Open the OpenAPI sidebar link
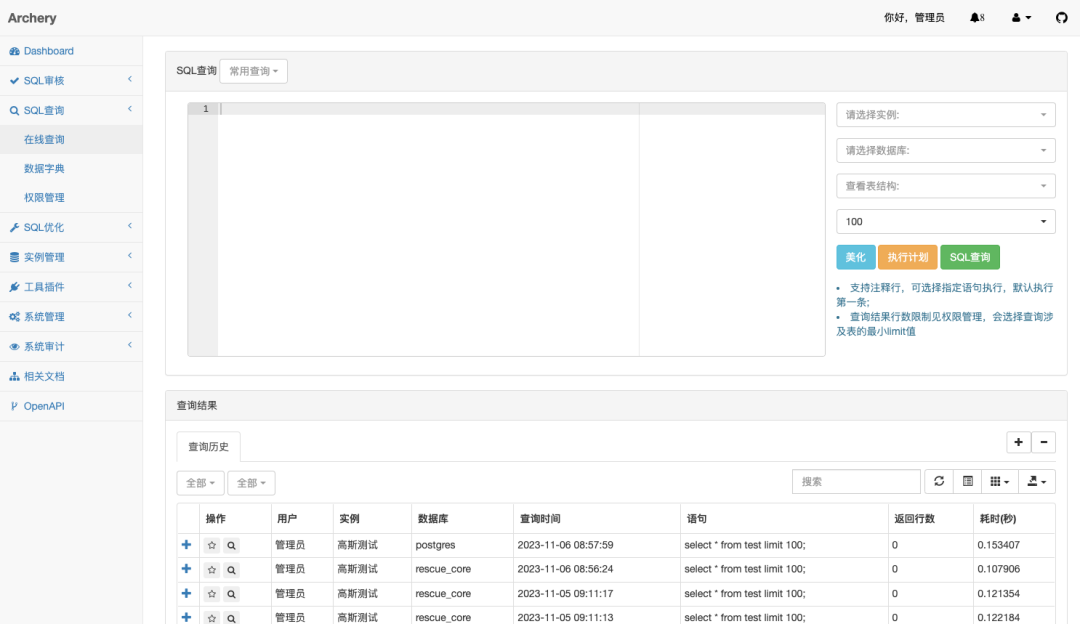Image resolution: width=1080 pixels, height=624 pixels. (71, 406)
